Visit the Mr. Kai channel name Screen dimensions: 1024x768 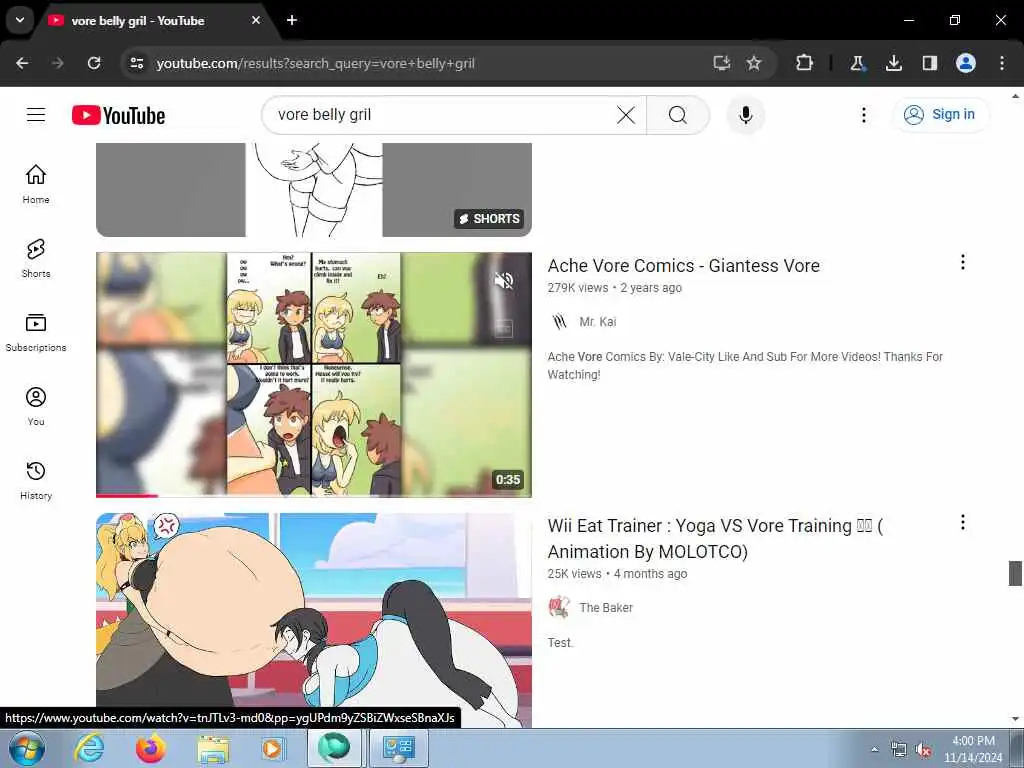pos(598,322)
